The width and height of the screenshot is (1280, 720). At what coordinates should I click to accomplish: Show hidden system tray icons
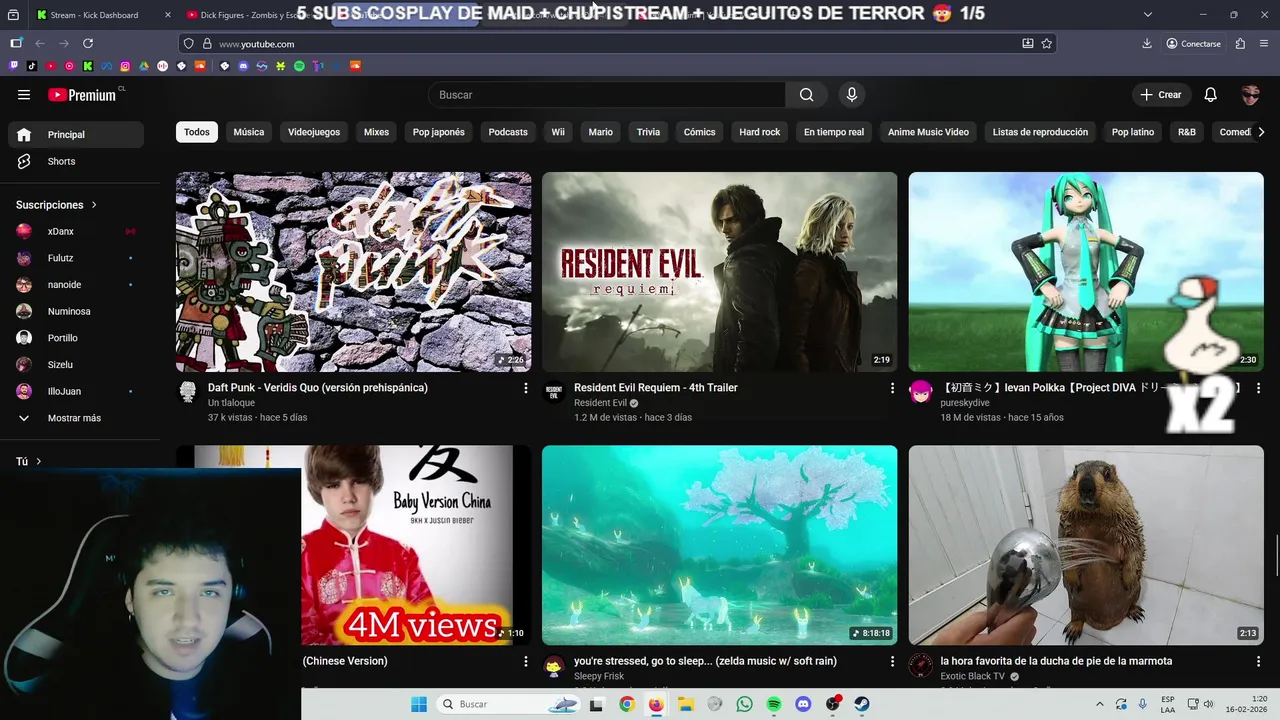pyautogui.click(x=1100, y=704)
